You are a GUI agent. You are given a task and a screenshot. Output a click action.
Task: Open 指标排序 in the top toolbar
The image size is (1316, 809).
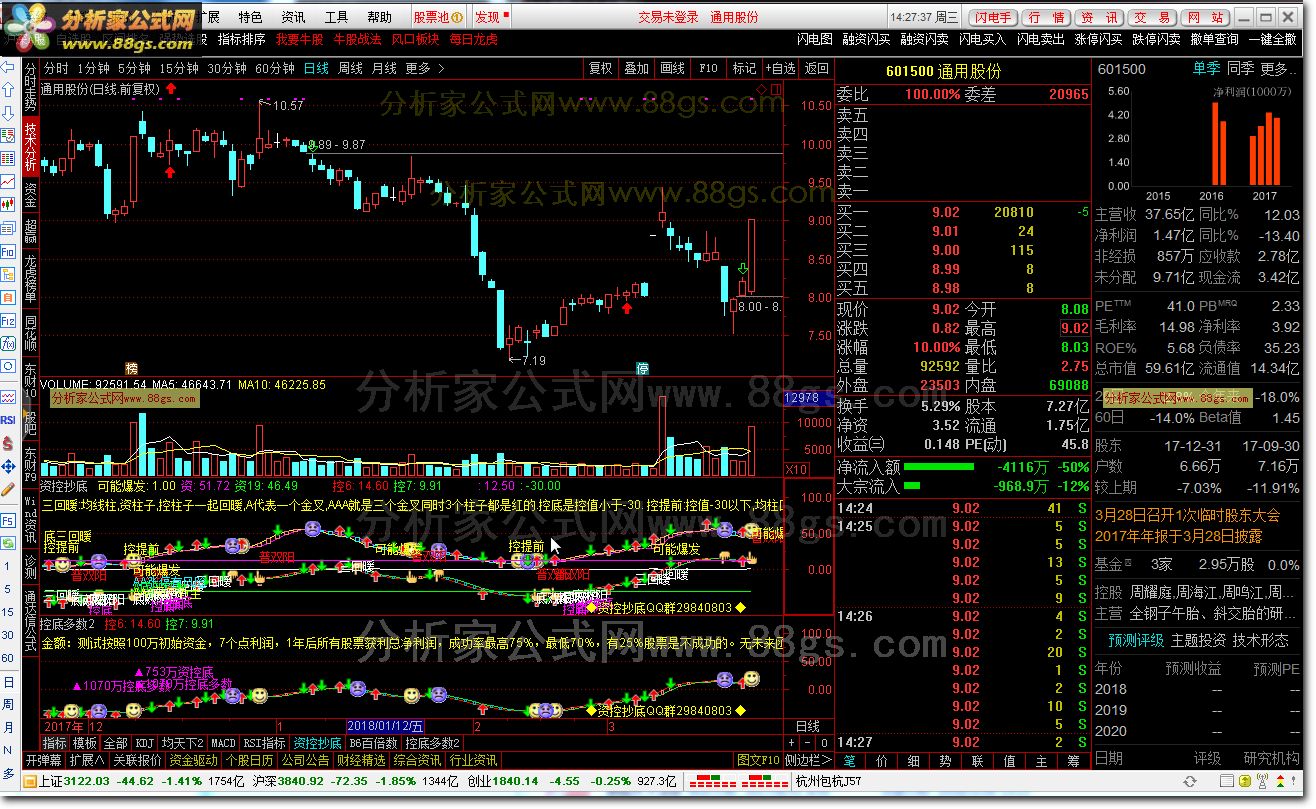tap(242, 39)
